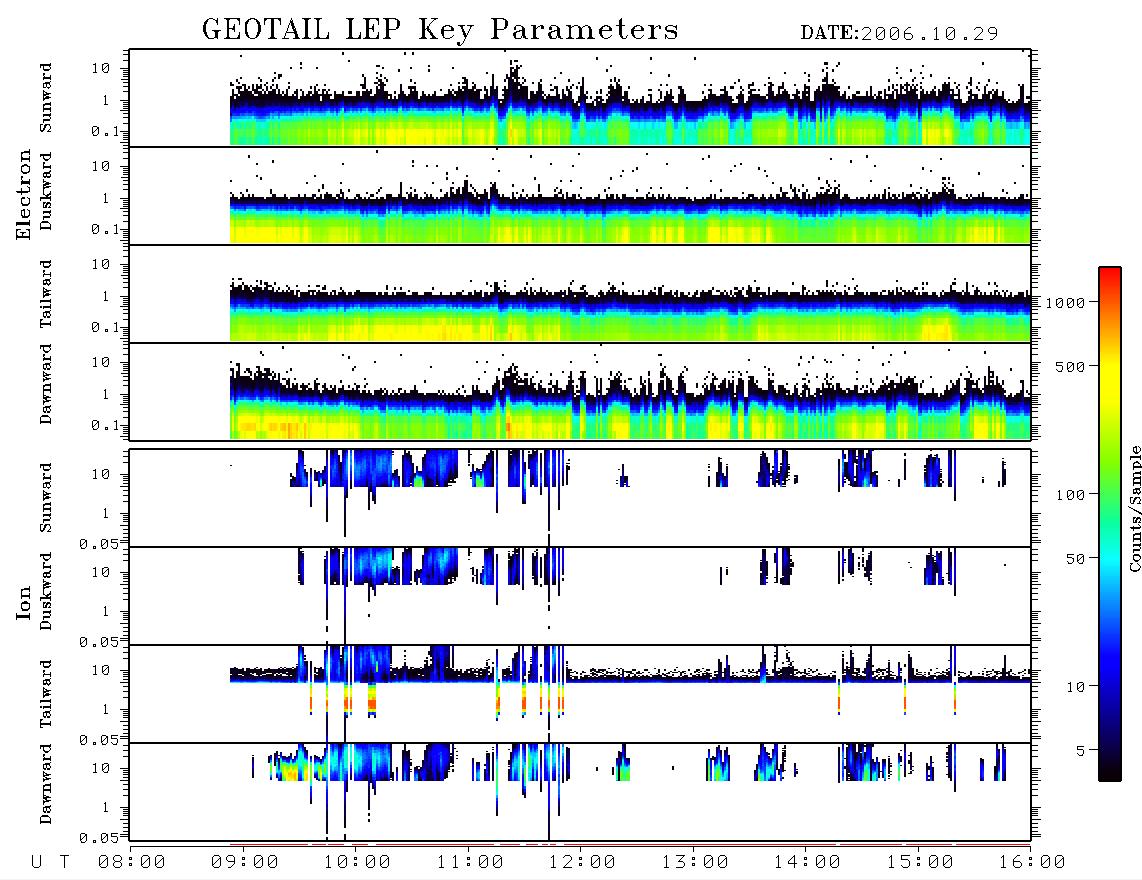Select the Ion "Duskward" panel label
Viewport: 1142px width, 880px height.
[x=46, y=591]
